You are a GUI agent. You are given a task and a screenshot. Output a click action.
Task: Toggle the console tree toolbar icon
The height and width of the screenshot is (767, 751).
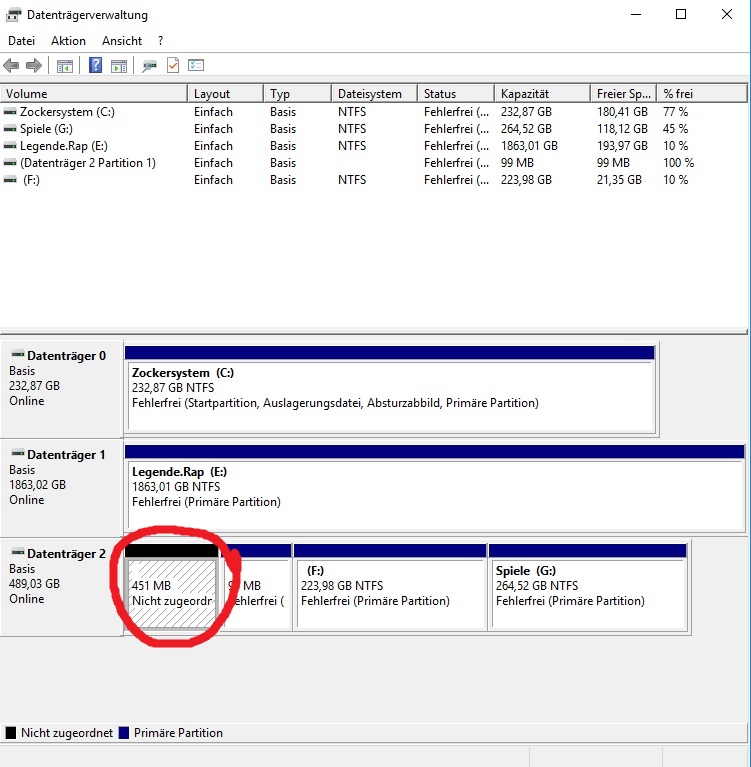coord(65,66)
